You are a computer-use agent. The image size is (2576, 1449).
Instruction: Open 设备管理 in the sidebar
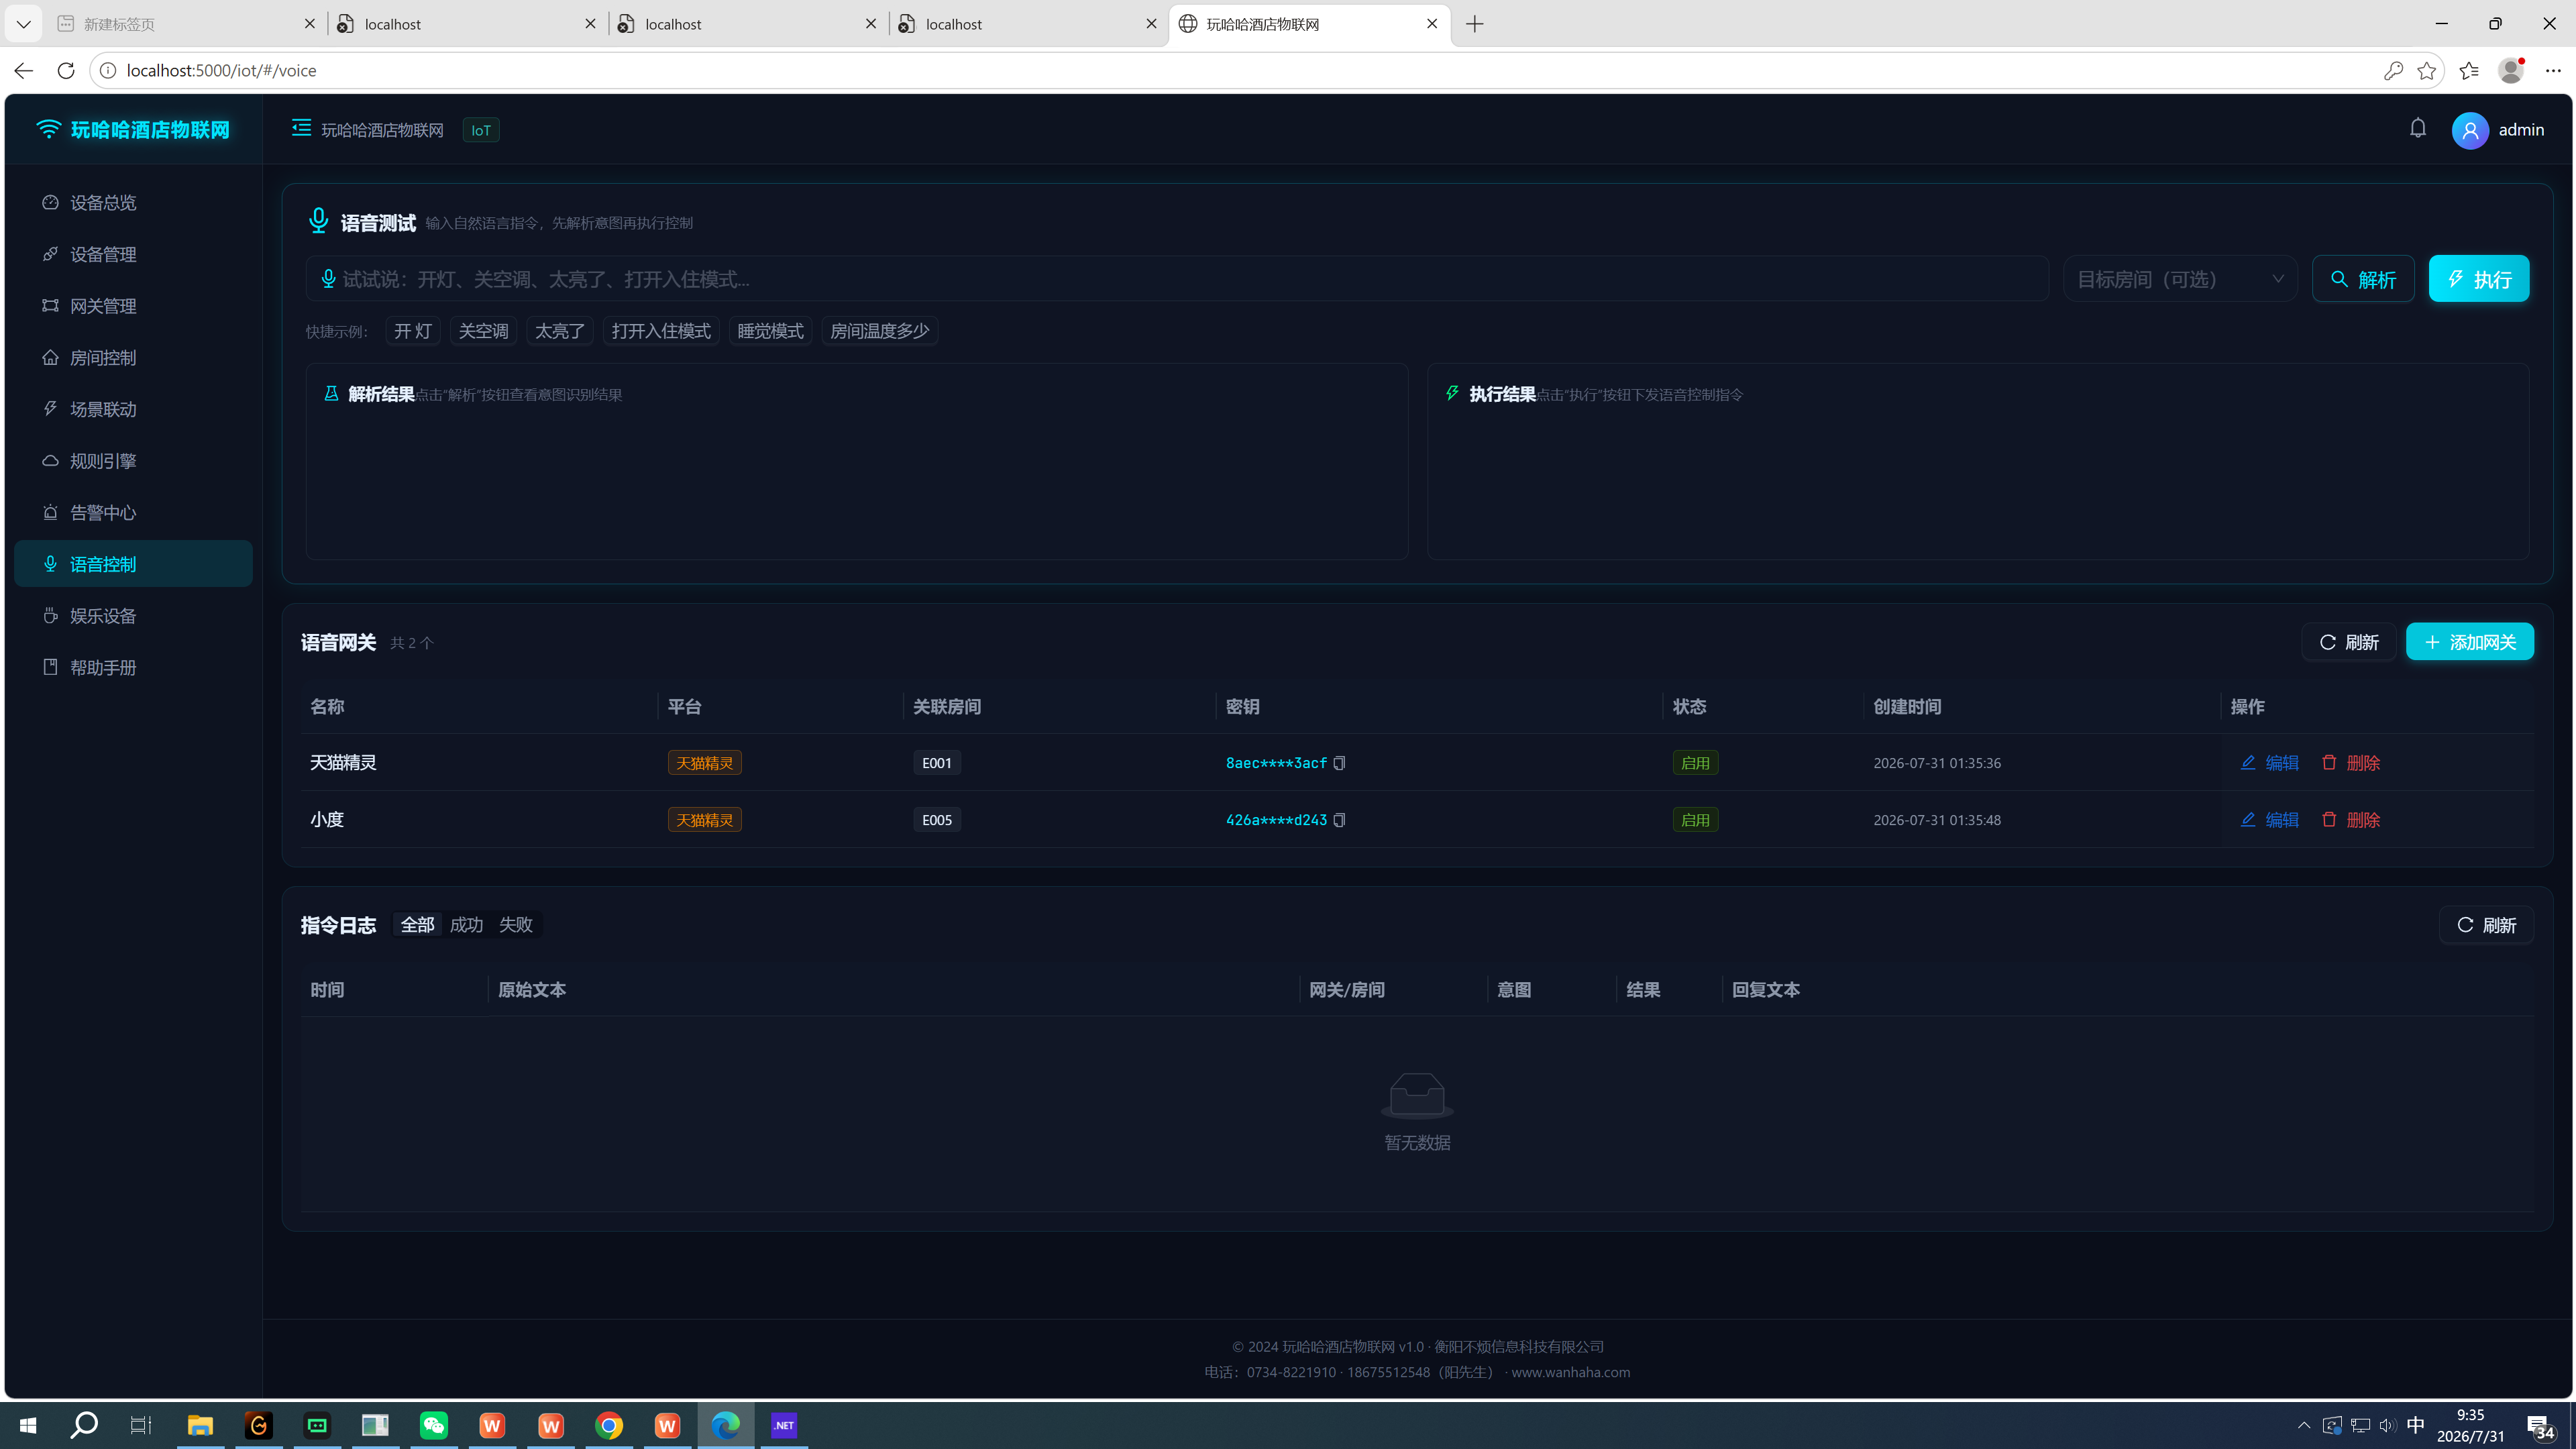(134, 255)
